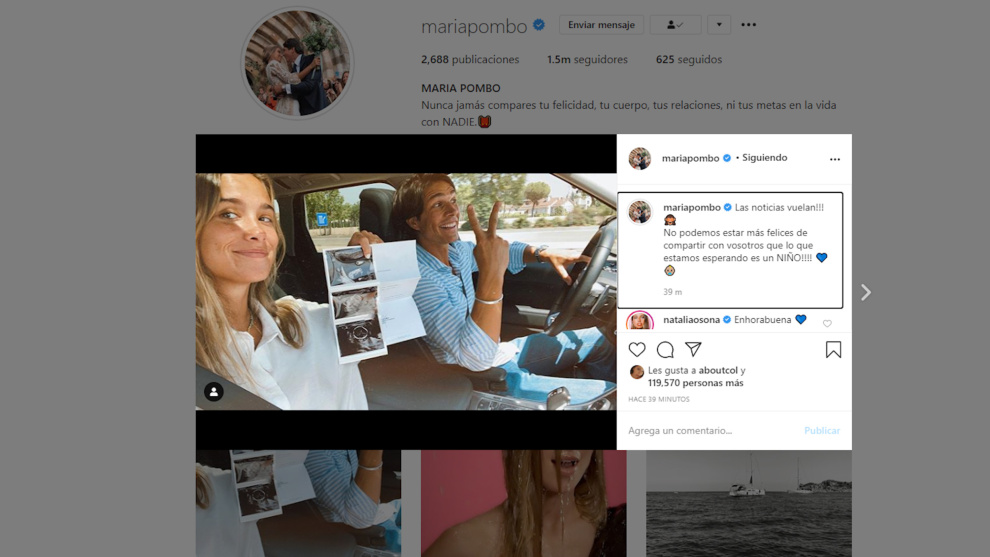Like the post with the heart icon

(637, 349)
